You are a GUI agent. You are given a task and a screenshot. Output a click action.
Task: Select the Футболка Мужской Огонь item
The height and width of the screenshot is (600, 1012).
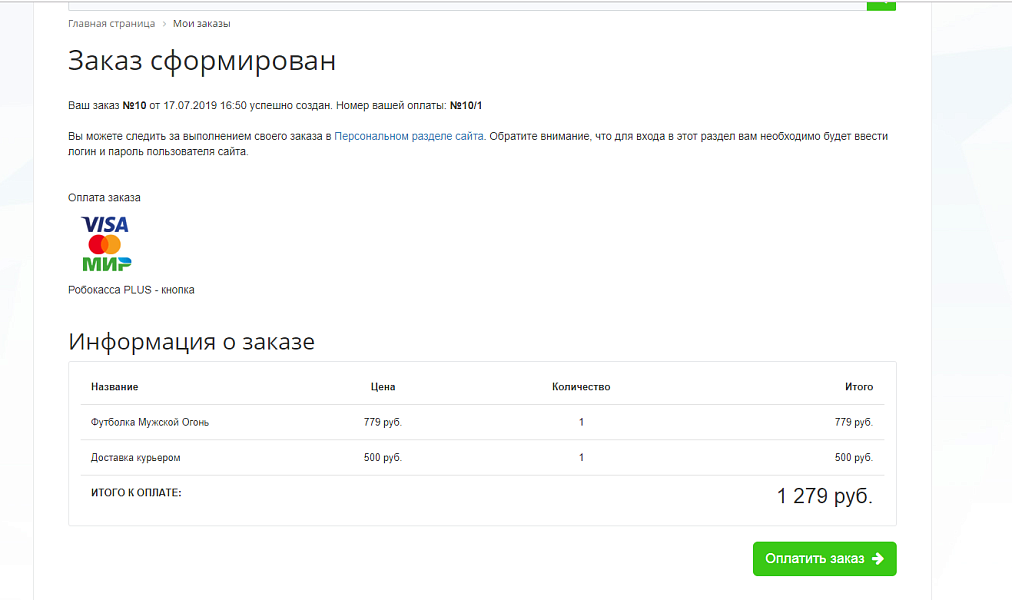(x=150, y=422)
